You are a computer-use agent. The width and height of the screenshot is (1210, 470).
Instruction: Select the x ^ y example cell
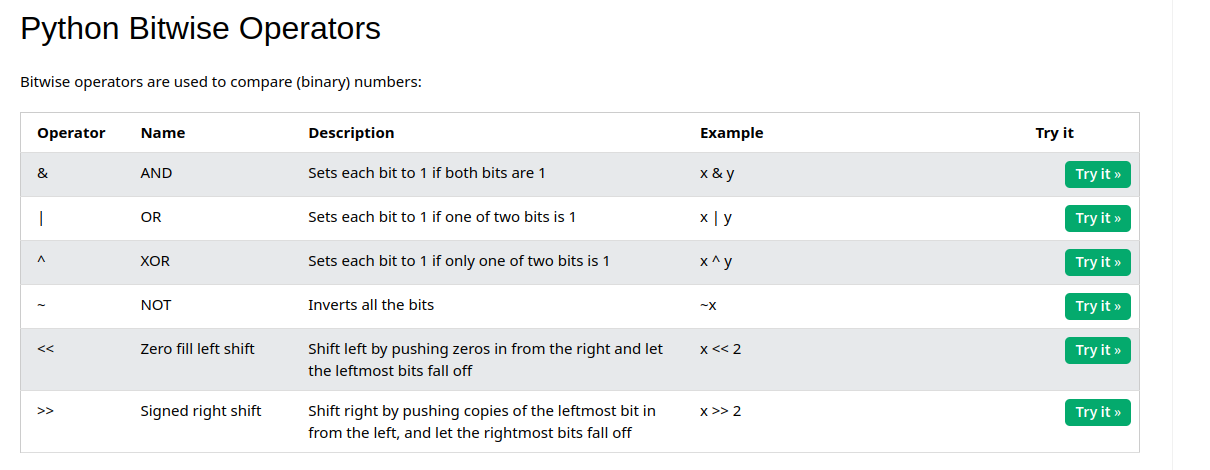pos(716,261)
